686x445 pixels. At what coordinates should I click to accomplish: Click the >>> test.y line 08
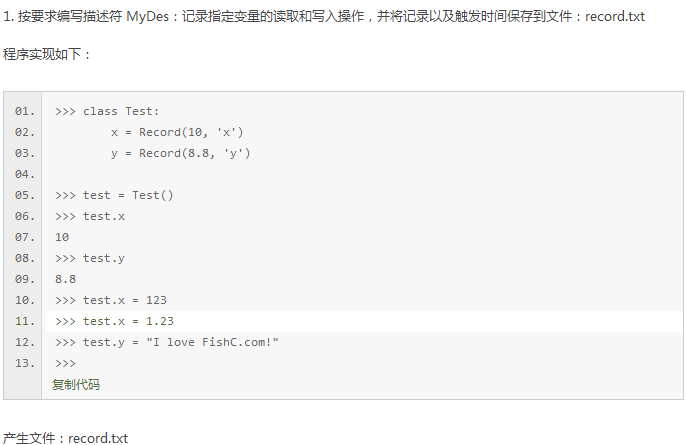pyautogui.click(x=90, y=258)
